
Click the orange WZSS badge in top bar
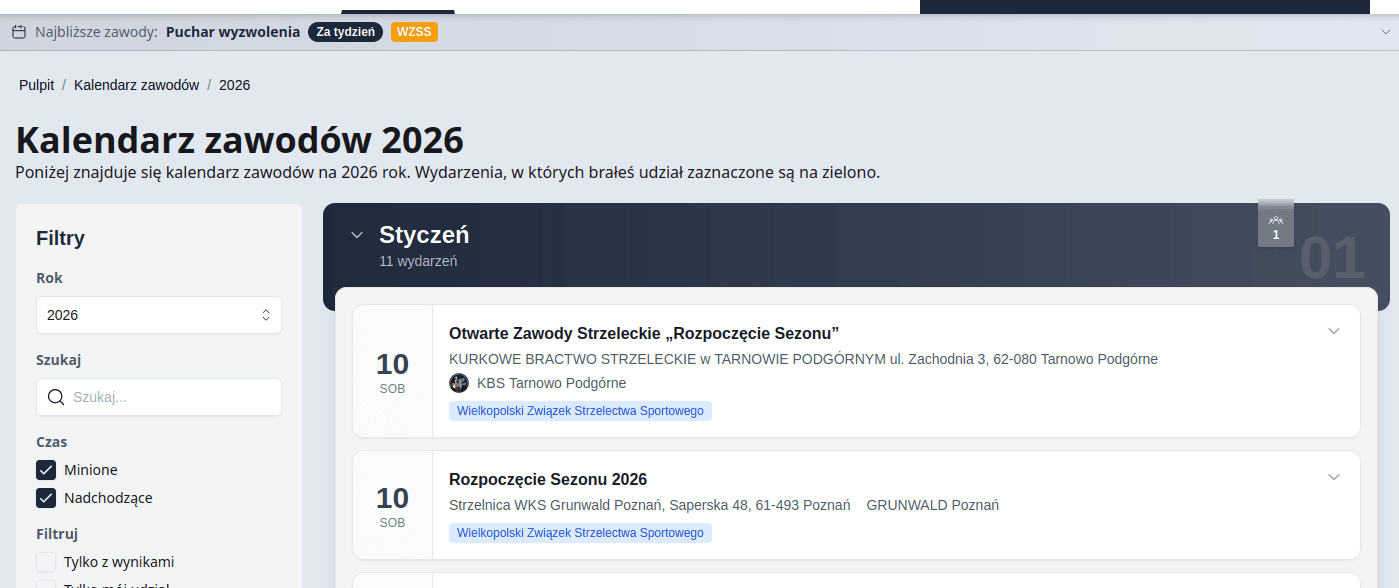pyautogui.click(x=414, y=32)
